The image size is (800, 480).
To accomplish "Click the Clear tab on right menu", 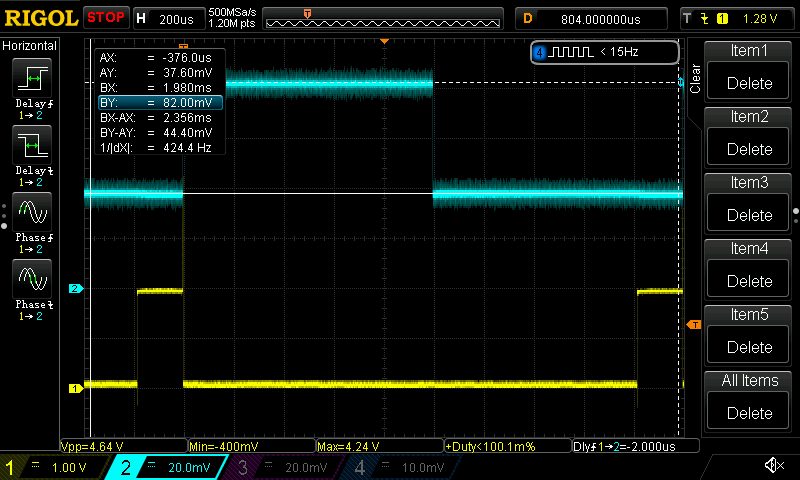I will point(695,78).
